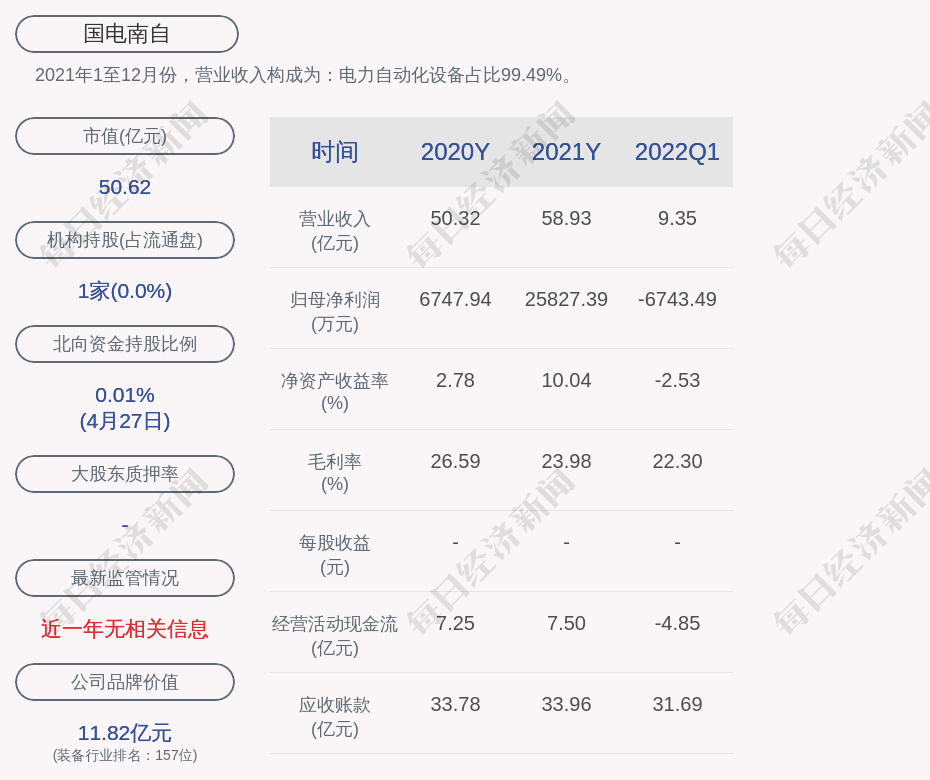Select receivables value 31.69

(677, 705)
